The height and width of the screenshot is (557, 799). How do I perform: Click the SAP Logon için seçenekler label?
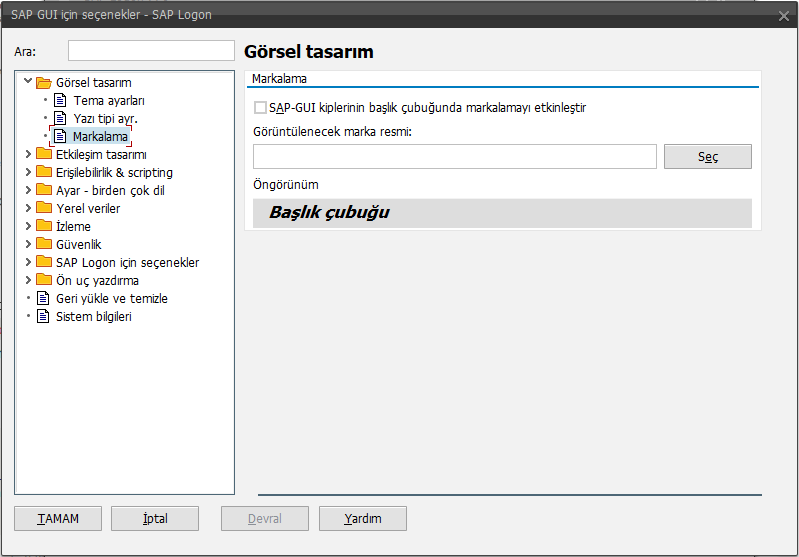pos(127,262)
